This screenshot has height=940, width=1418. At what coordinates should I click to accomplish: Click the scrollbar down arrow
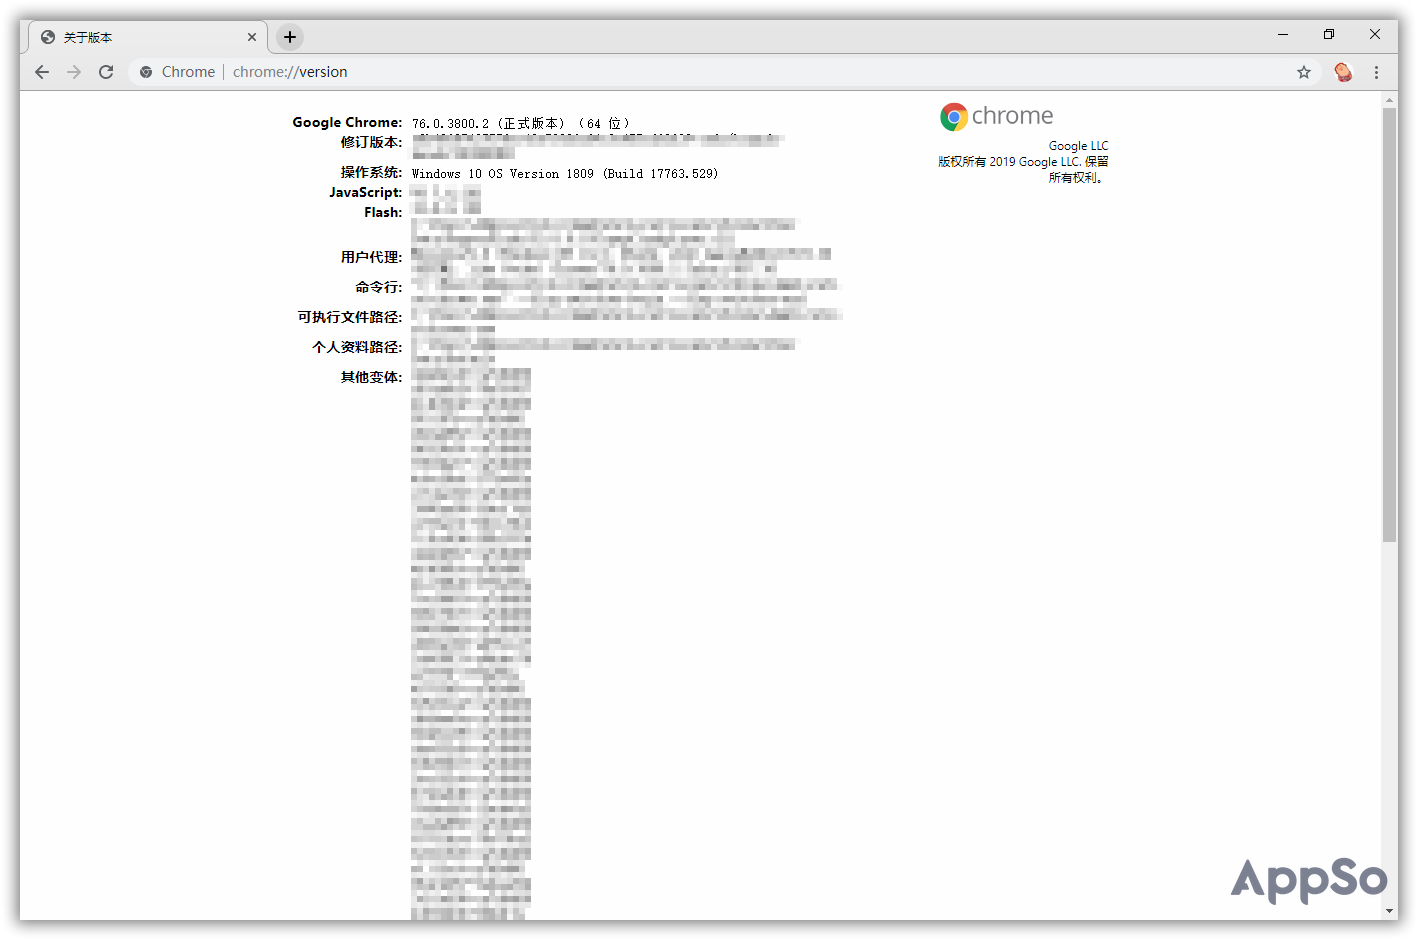pos(1389,911)
